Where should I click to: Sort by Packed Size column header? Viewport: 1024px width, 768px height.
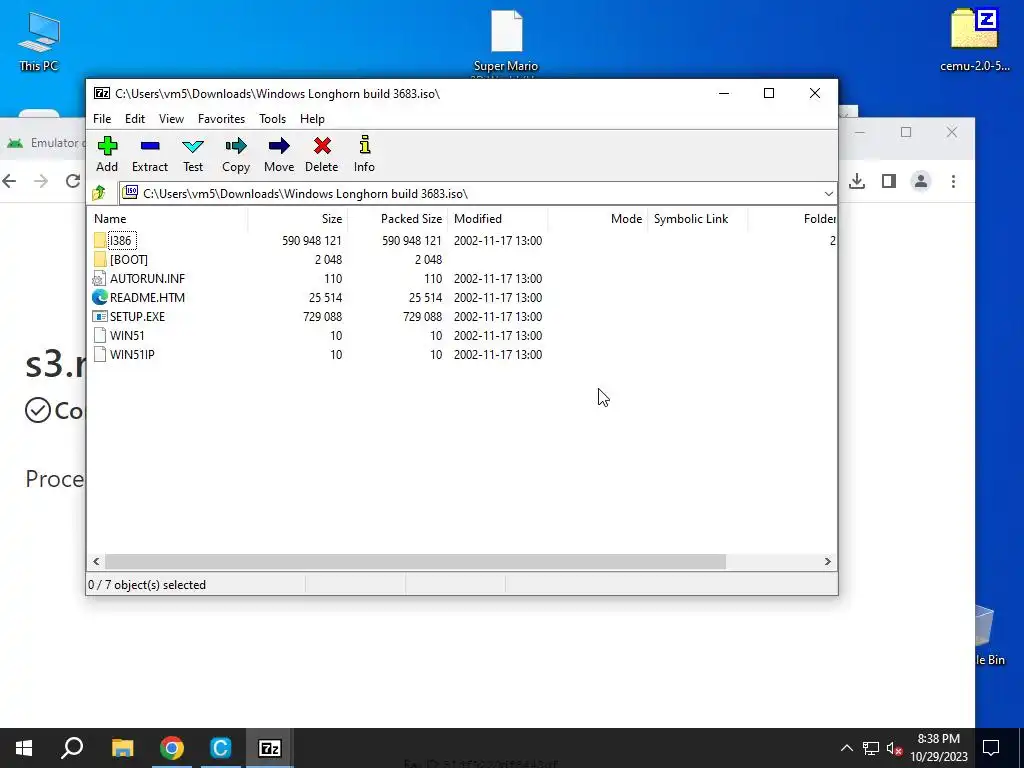(x=398, y=219)
